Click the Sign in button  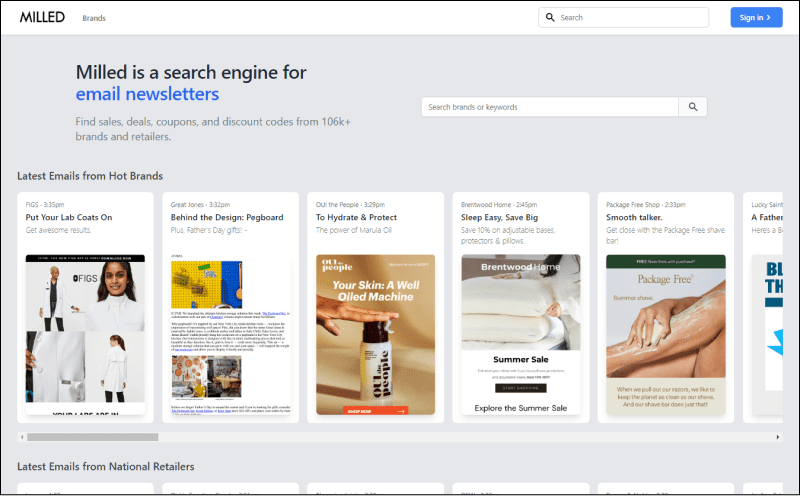[756, 17]
